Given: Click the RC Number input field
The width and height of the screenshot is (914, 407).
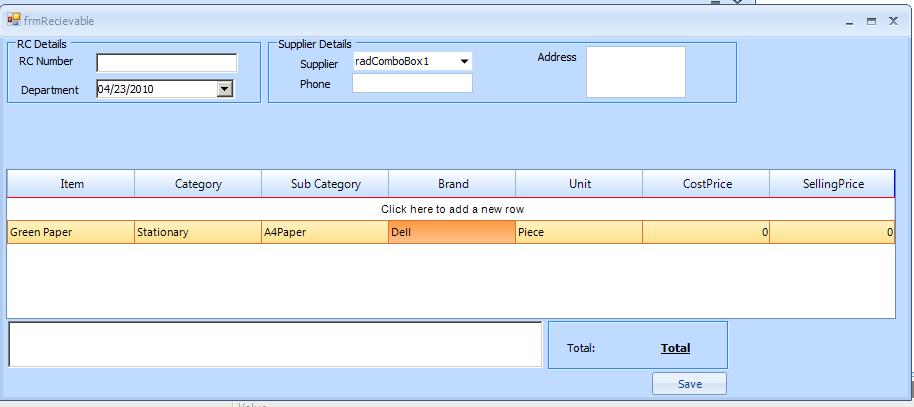Looking at the screenshot, I should coord(166,62).
